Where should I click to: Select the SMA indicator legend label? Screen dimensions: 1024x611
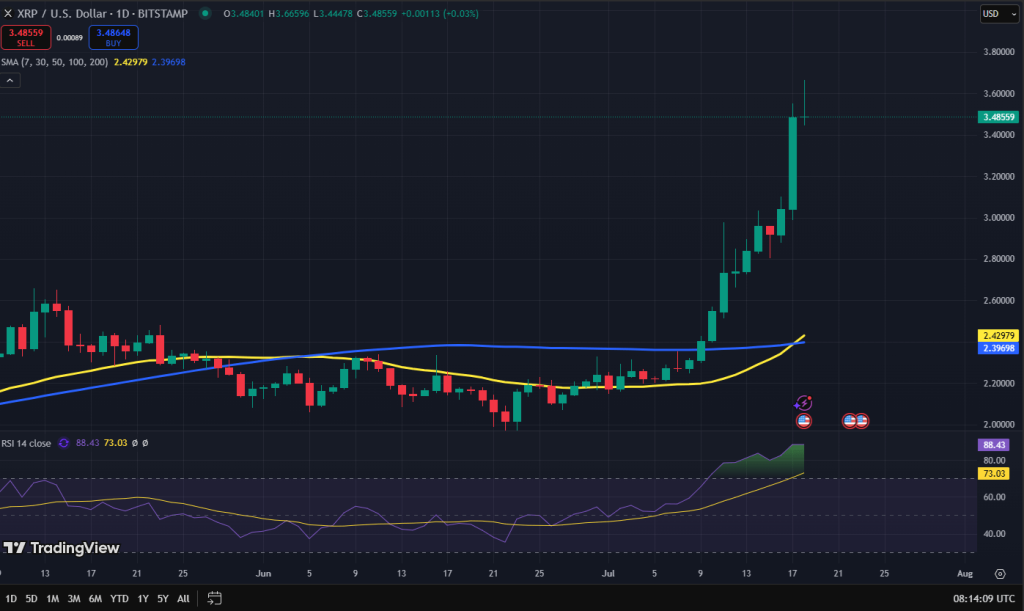[54, 62]
